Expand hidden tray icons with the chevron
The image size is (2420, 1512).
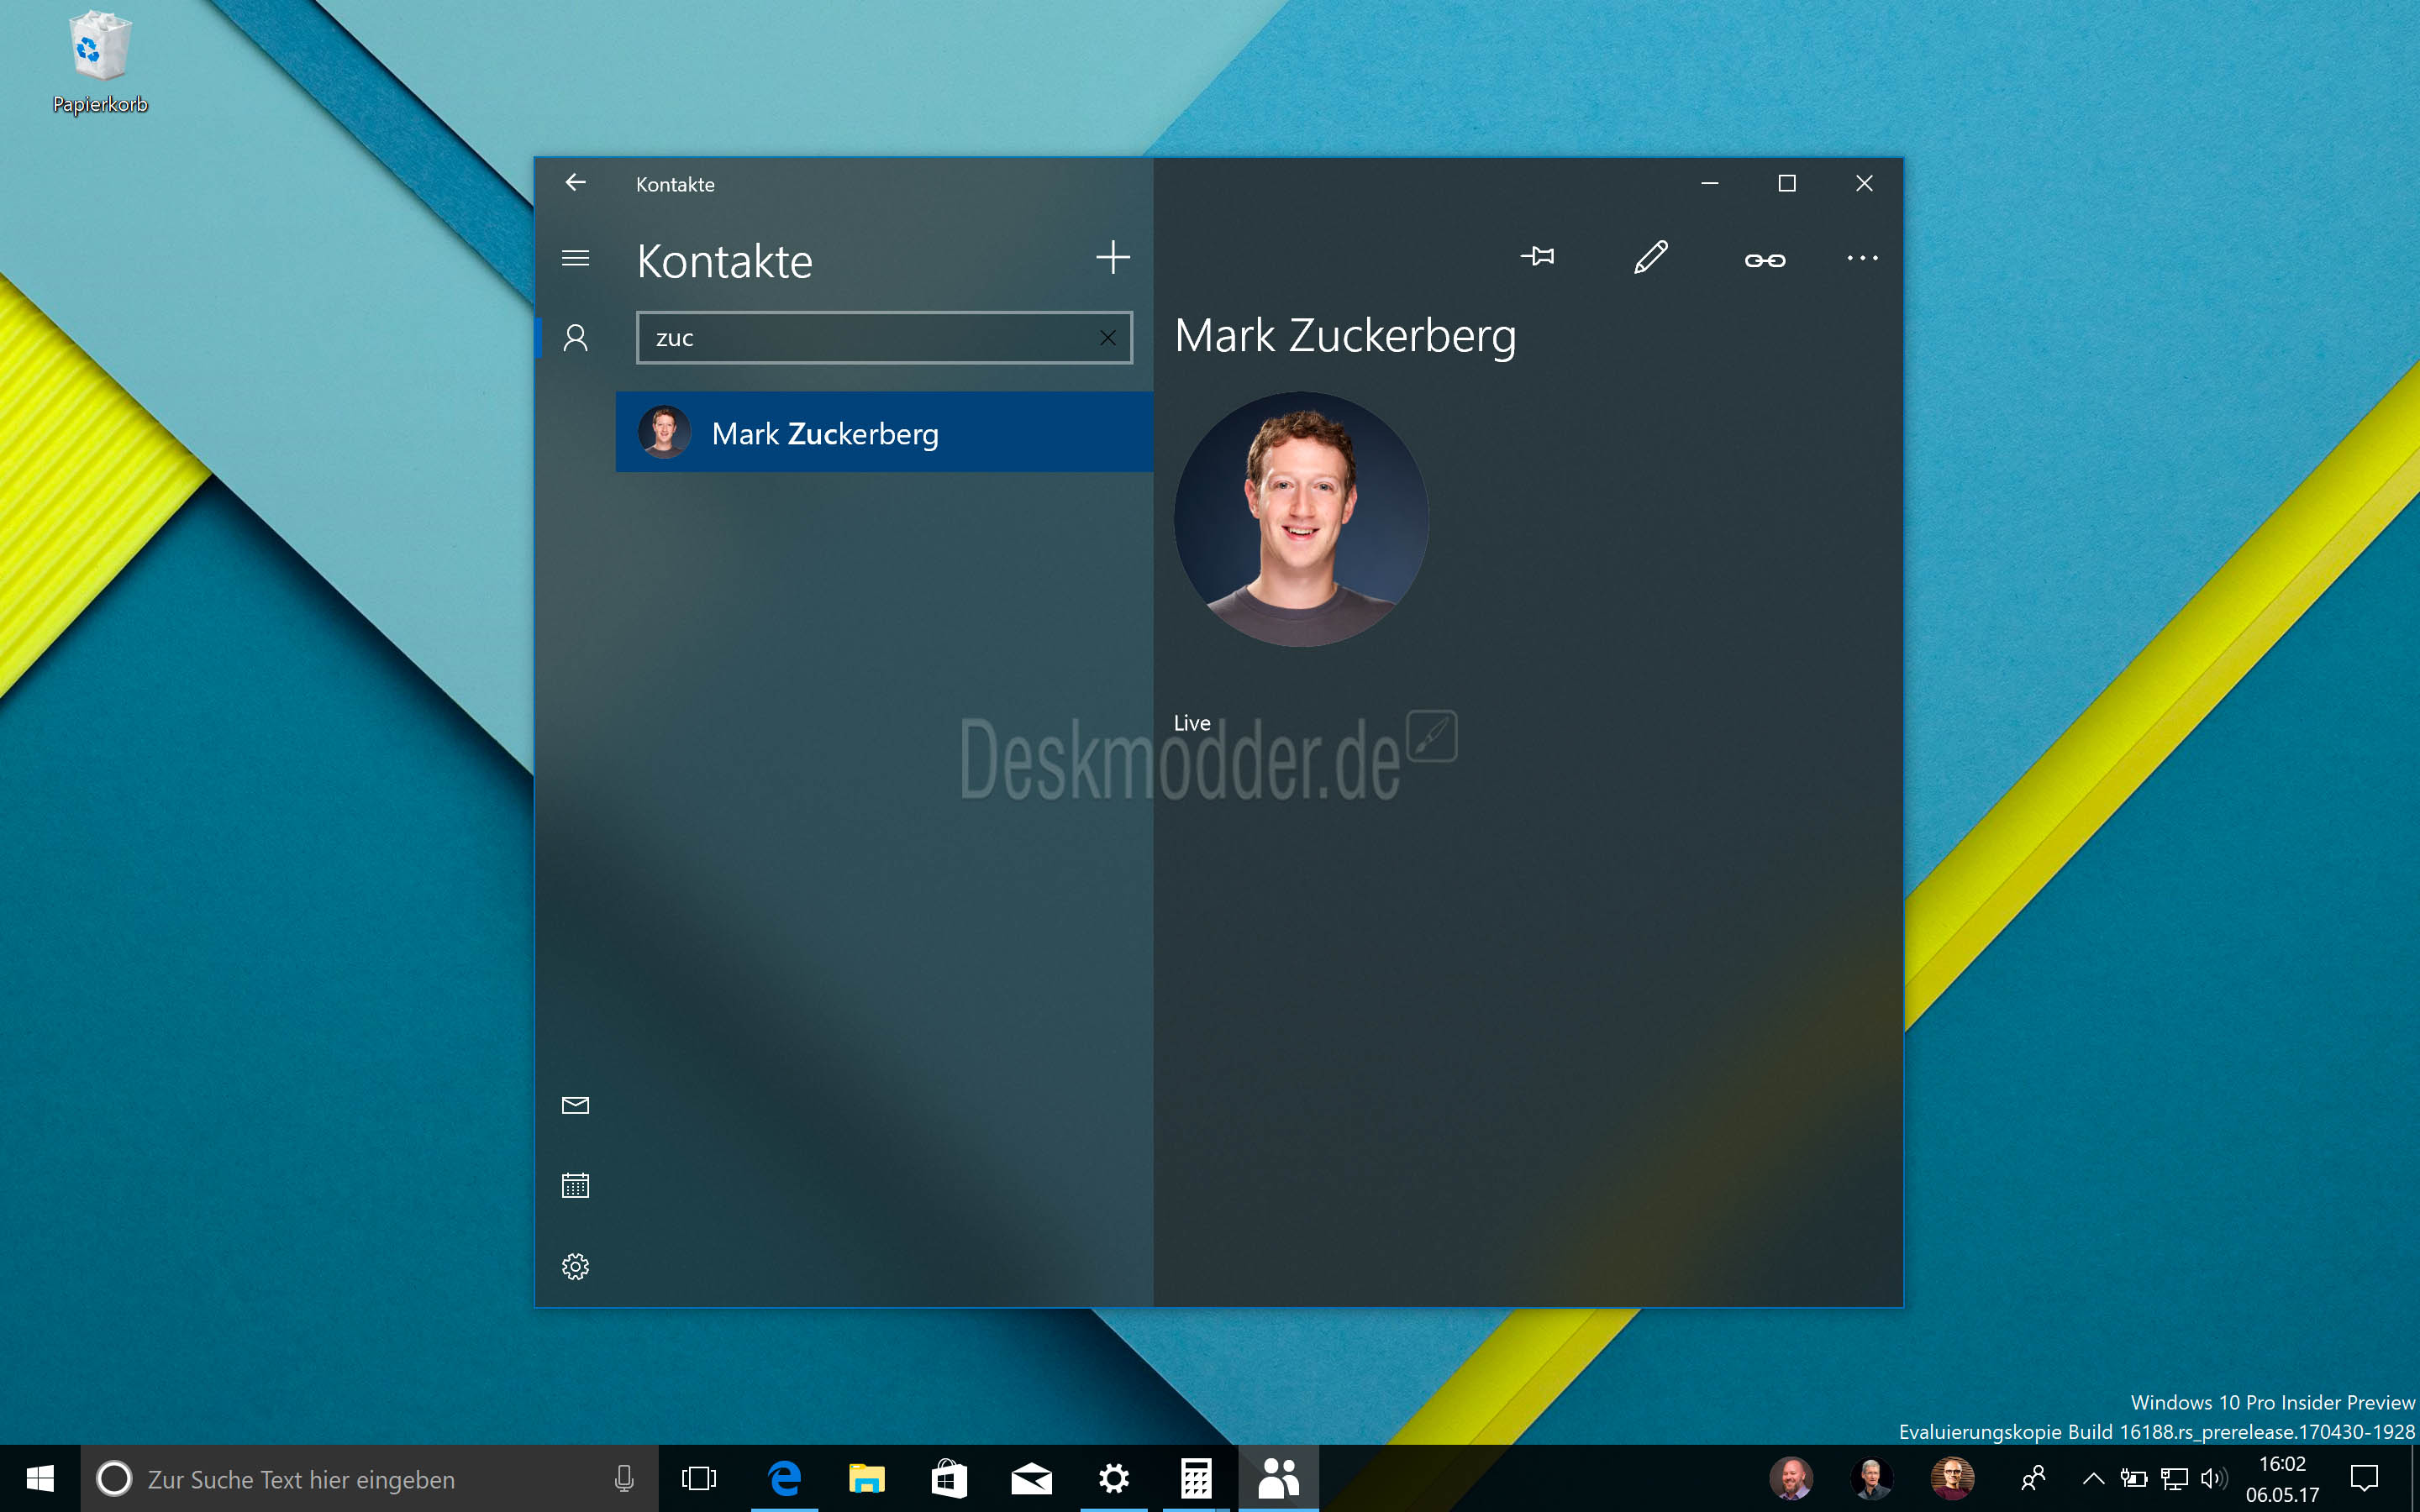tap(2092, 1478)
